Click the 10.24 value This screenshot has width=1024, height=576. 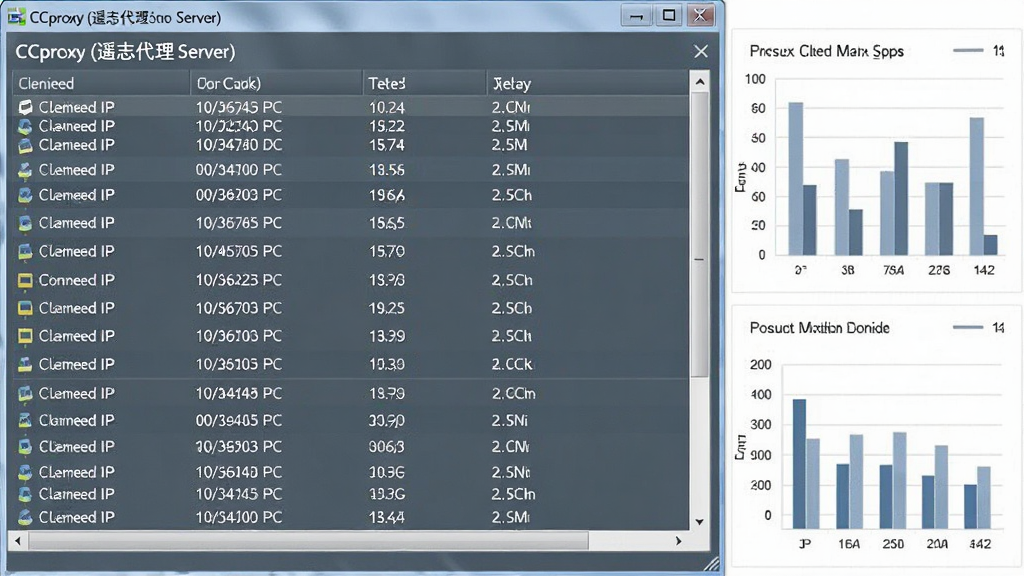coord(387,107)
